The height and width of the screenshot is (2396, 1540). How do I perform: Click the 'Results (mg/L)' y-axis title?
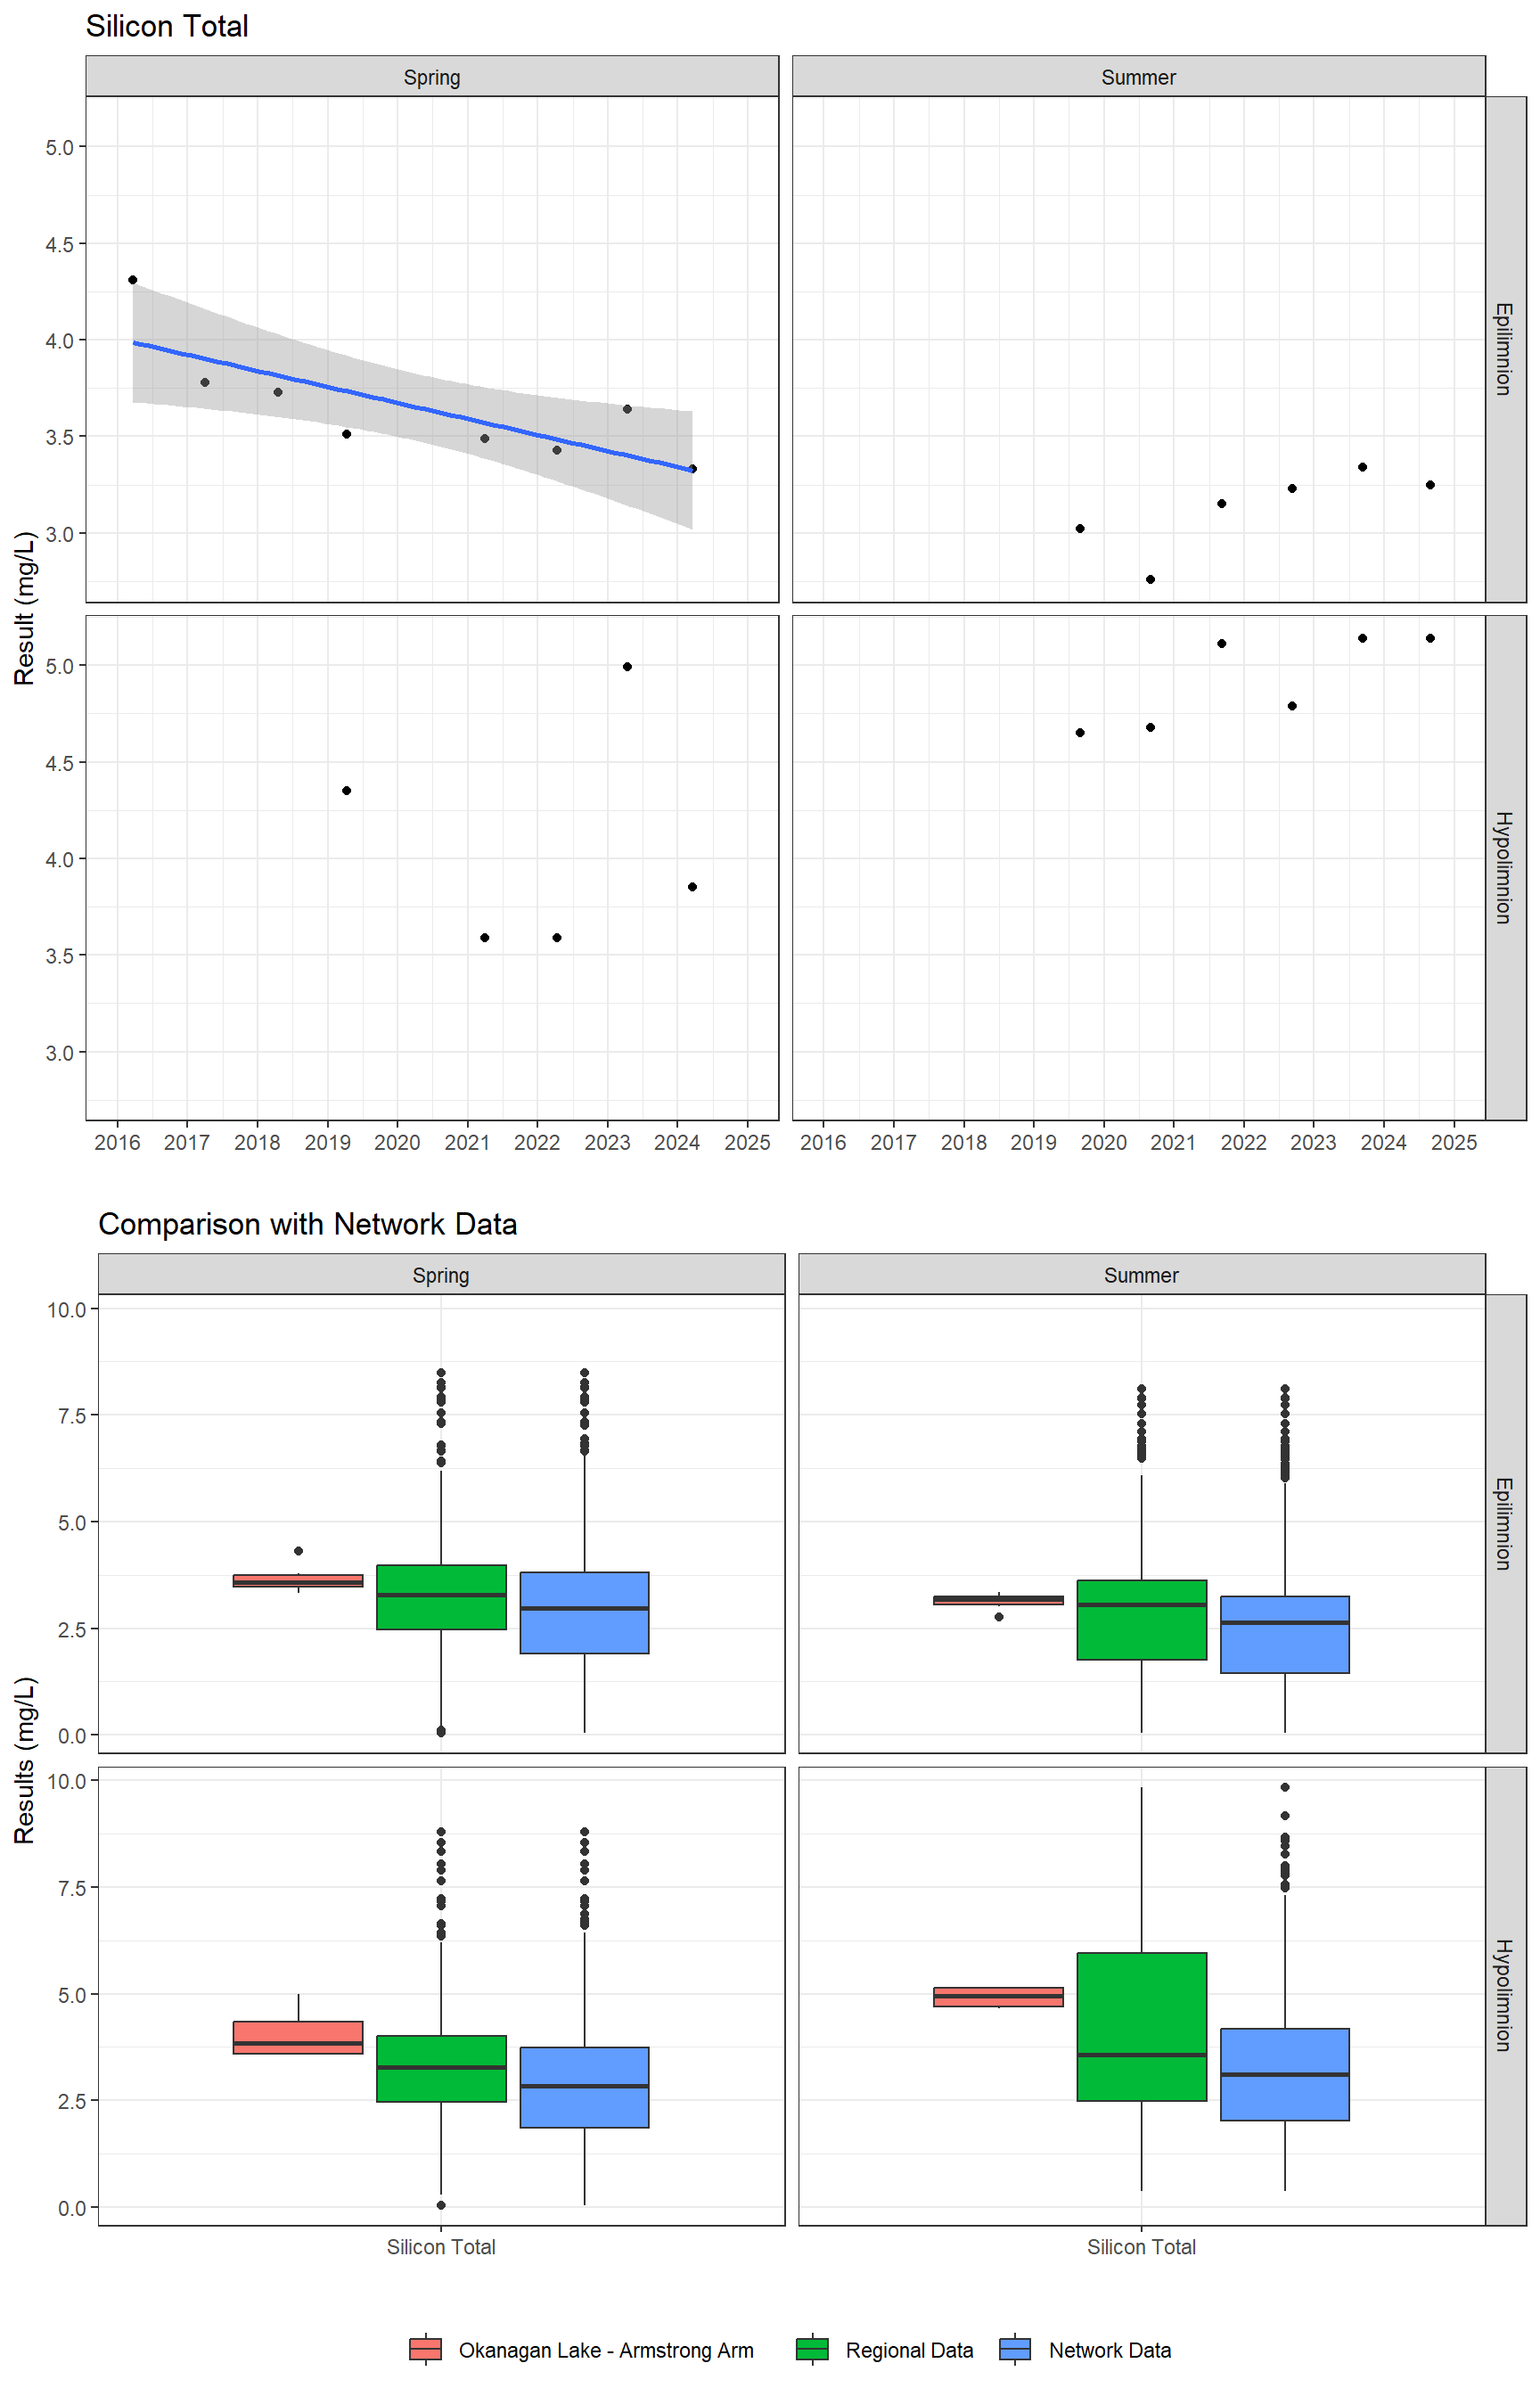coord(25,1760)
